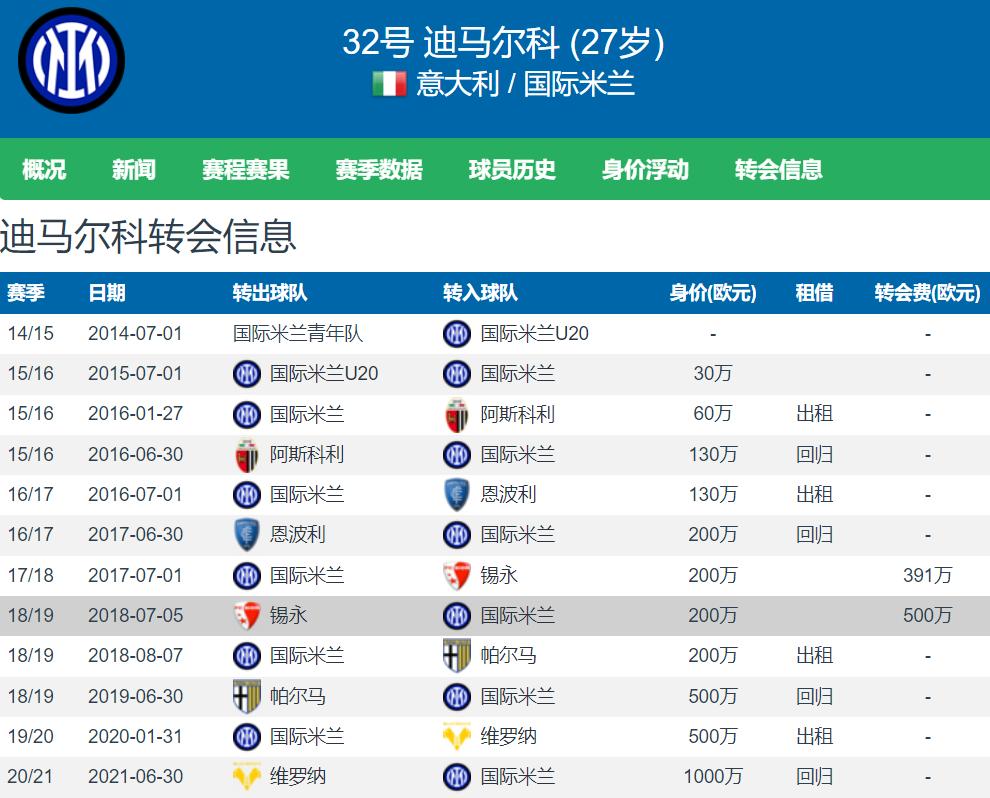Click Parma crest in 2018-08-07 row
The image size is (990, 798).
(x=456, y=655)
